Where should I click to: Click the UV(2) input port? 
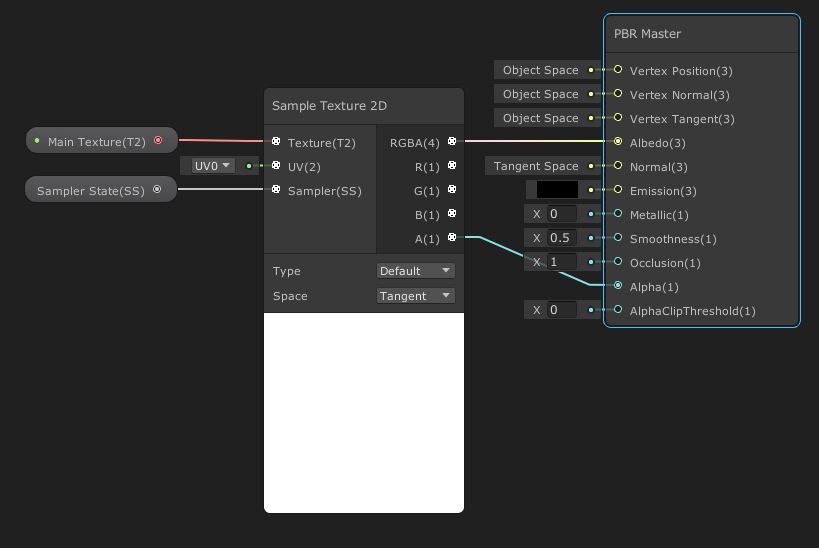276,165
